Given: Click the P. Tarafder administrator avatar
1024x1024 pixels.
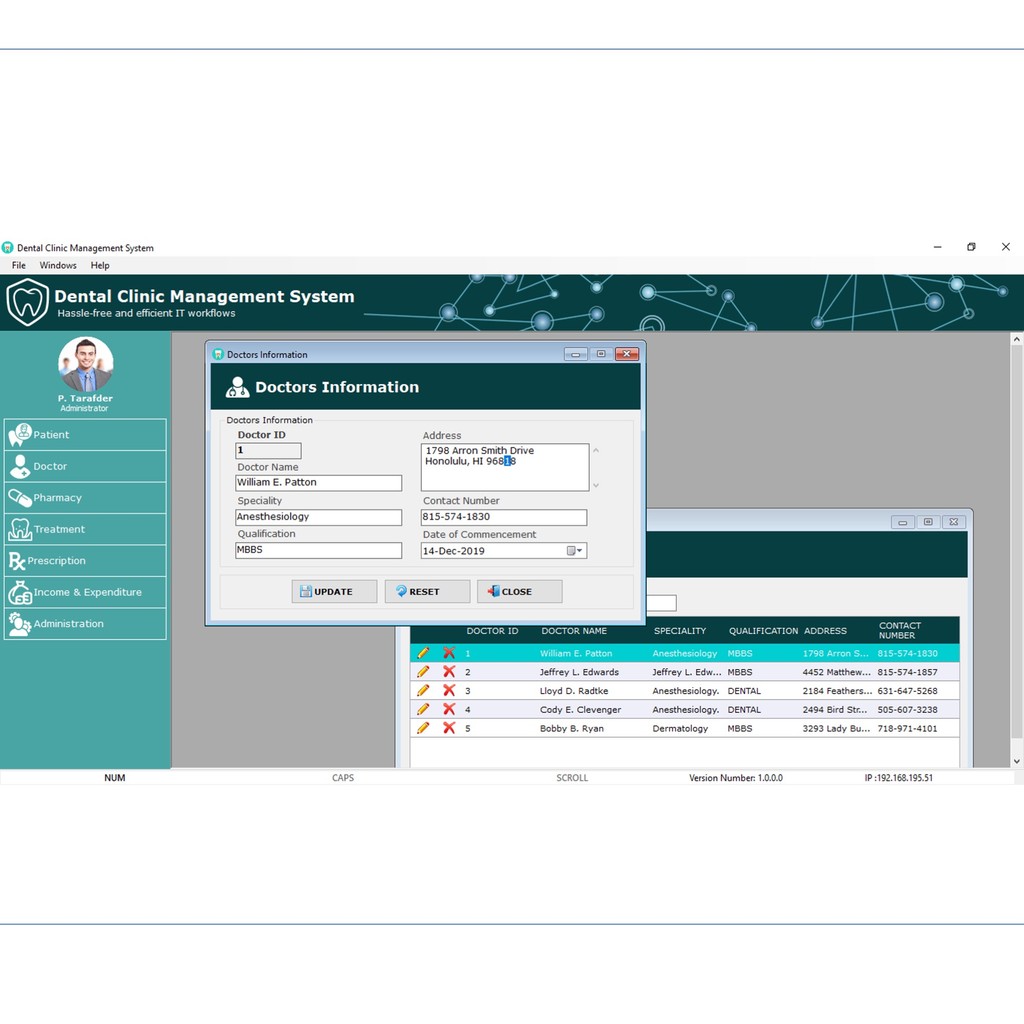Looking at the screenshot, I should pyautogui.click(x=86, y=364).
